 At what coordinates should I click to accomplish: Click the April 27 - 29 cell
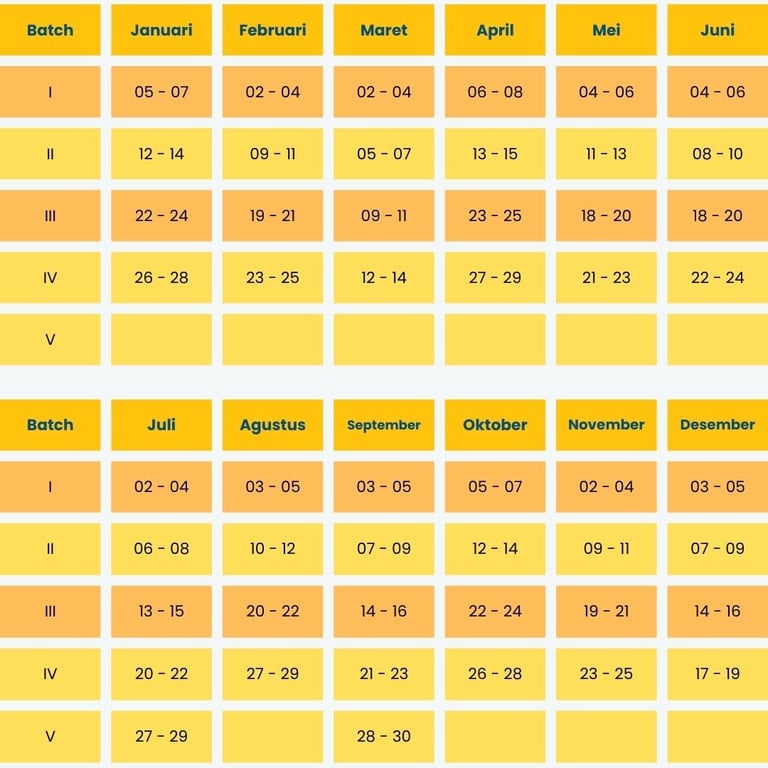pyautogui.click(x=495, y=278)
